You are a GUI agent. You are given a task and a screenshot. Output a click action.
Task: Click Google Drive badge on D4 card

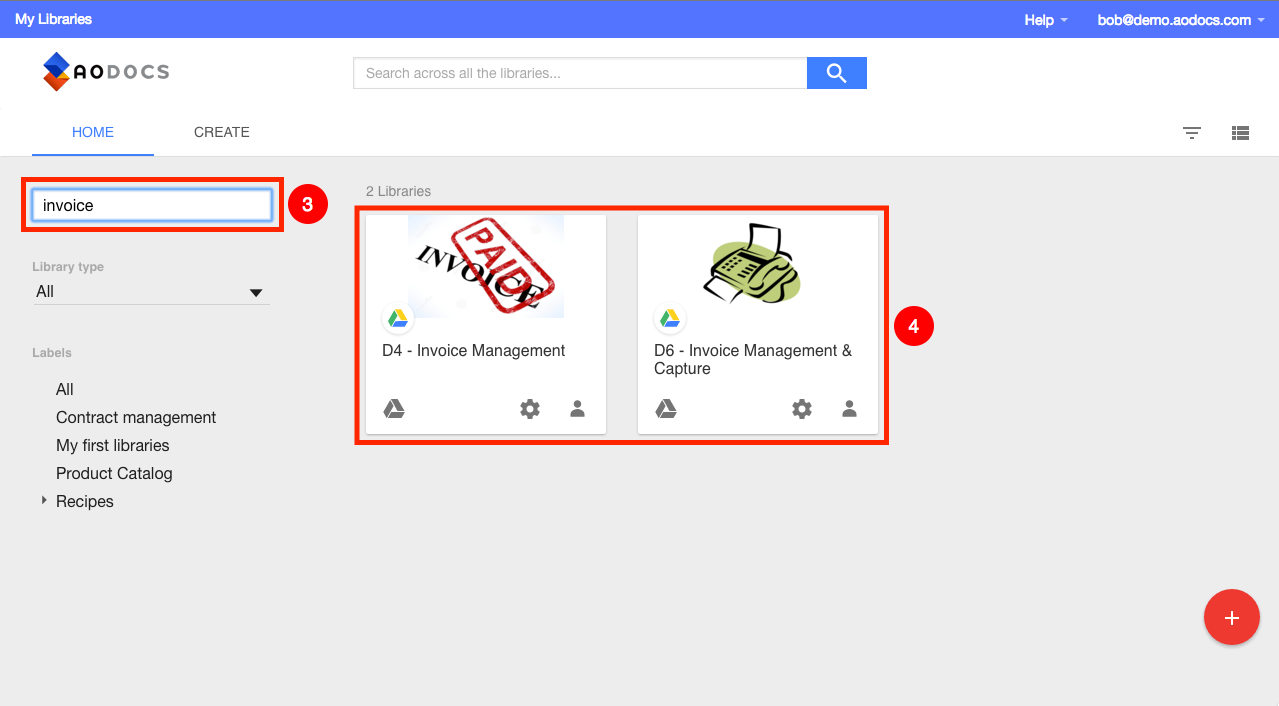(398, 318)
